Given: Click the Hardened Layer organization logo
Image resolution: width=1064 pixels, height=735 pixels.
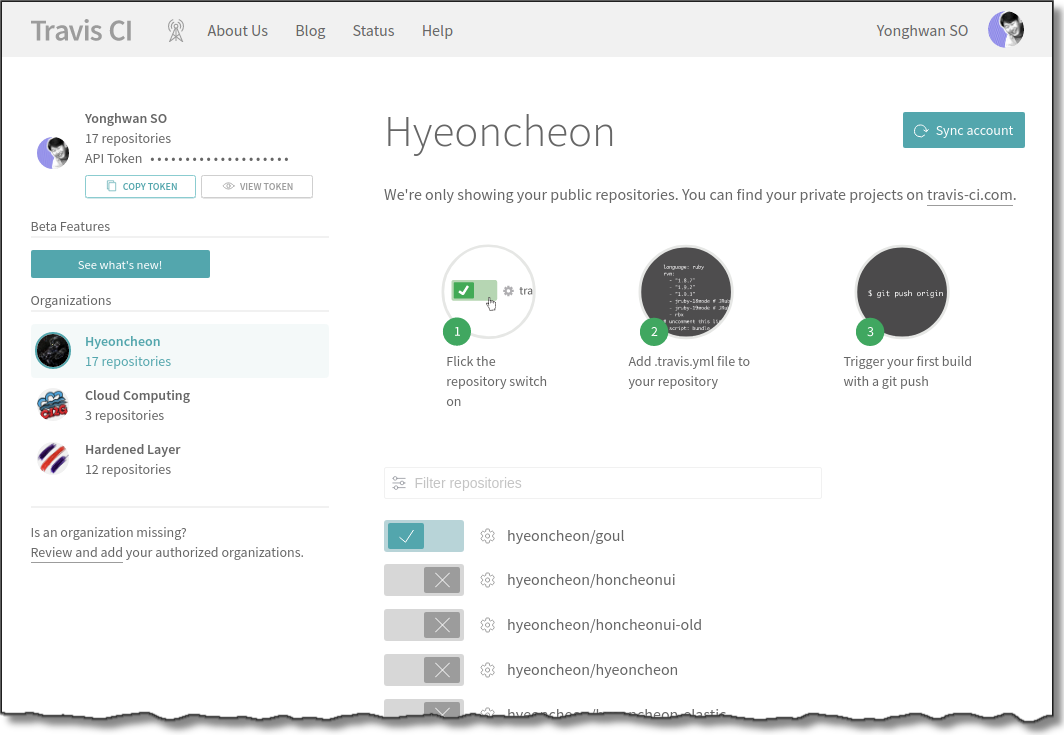Looking at the screenshot, I should click(x=53, y=459).
